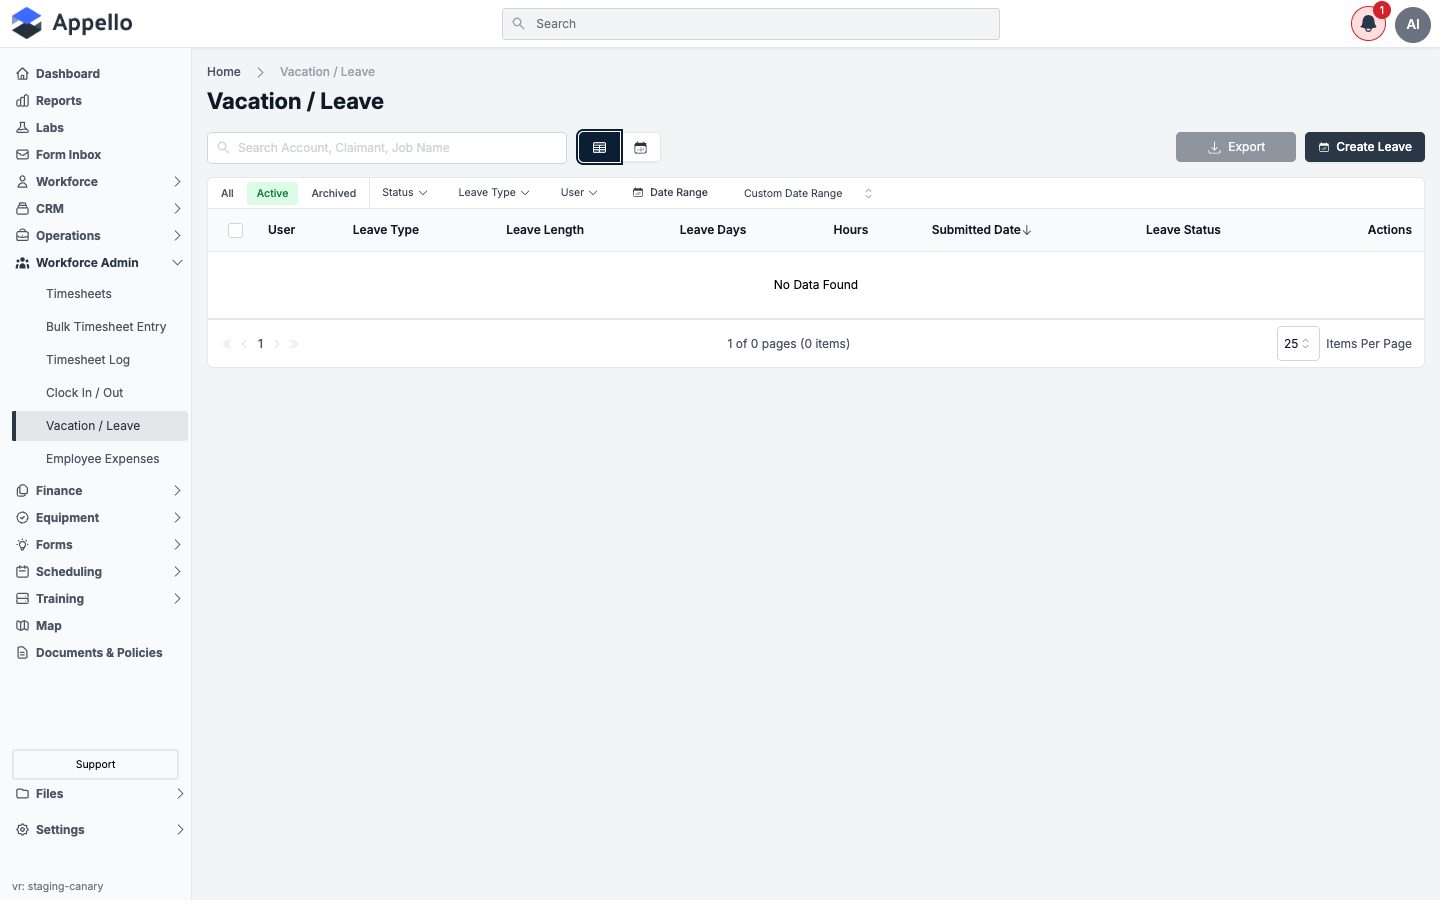Focus the global Search field

[x=751, y=24]
